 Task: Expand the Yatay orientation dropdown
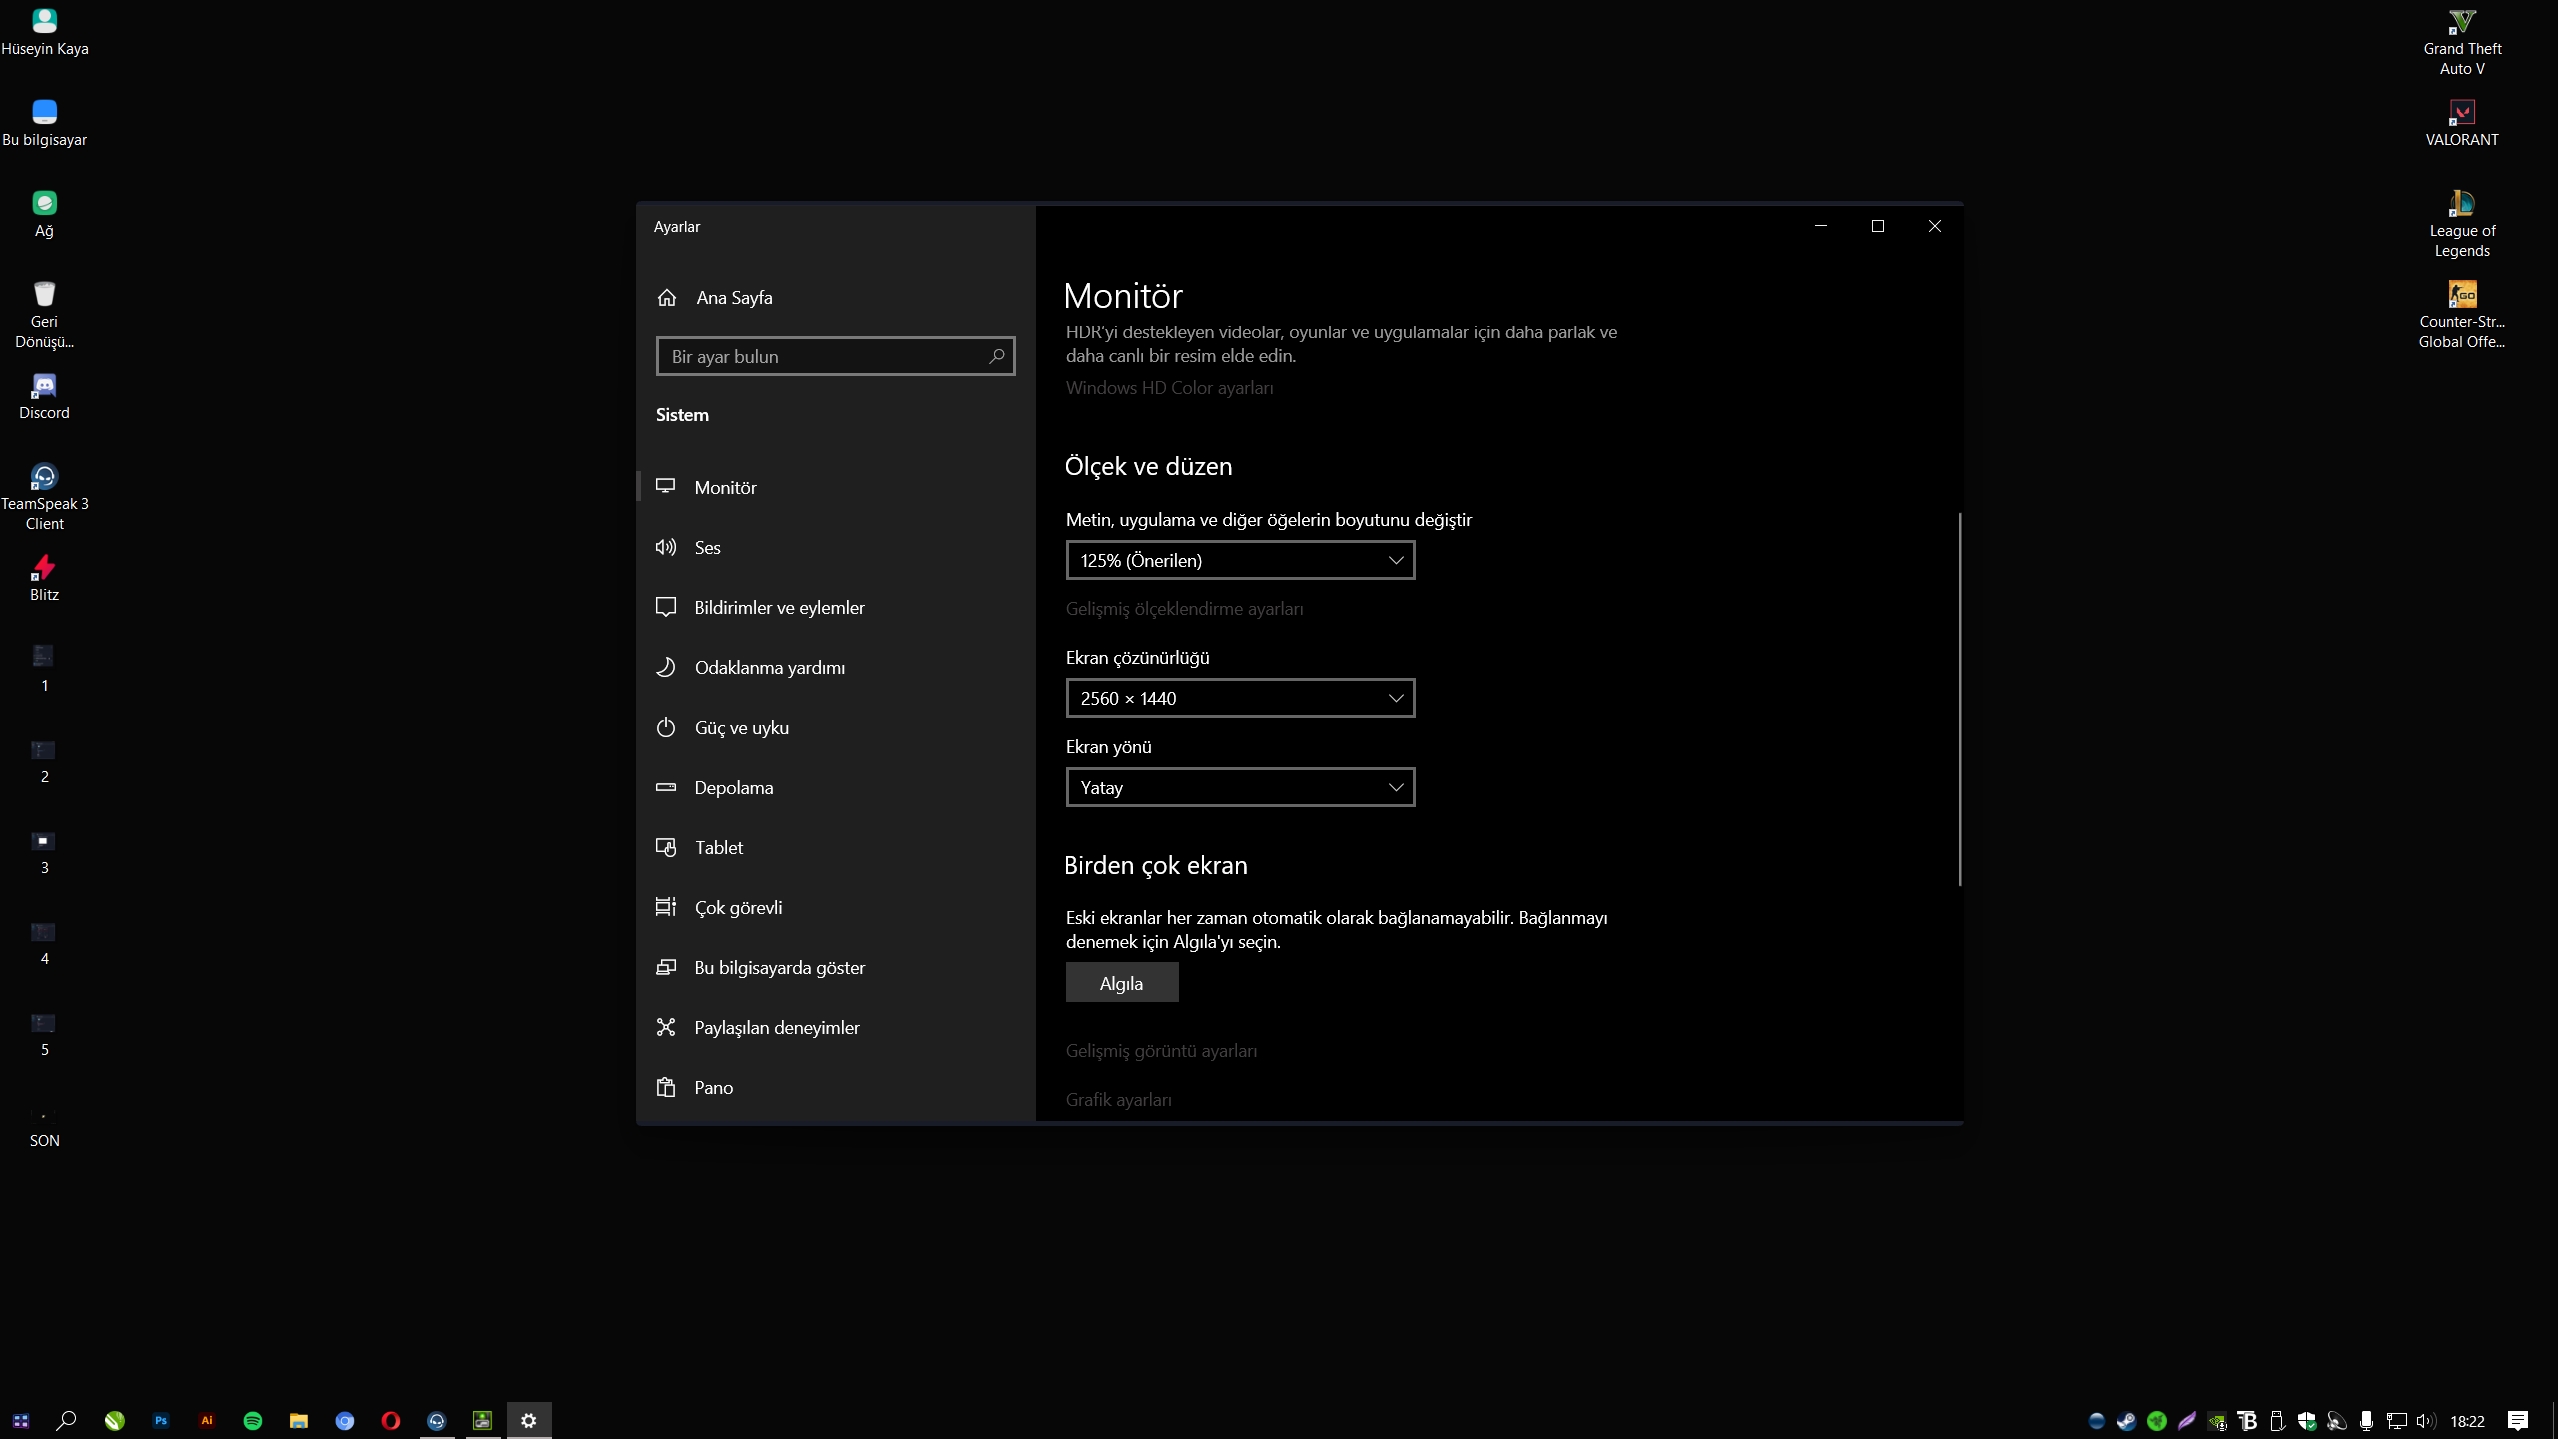[1239, 787]
